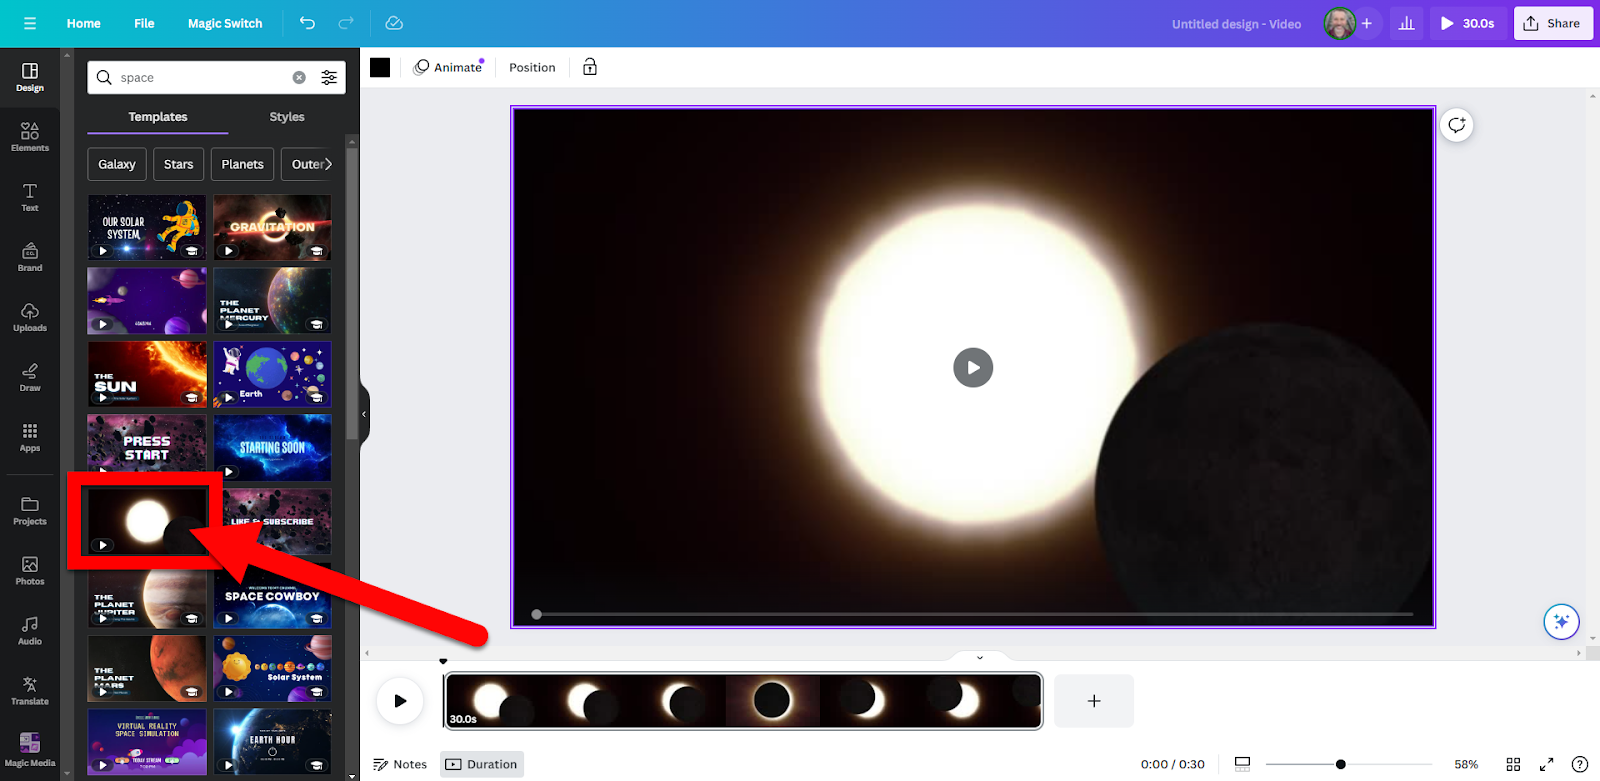Open Canva Assistant sparkle button

click(1560, 621)
